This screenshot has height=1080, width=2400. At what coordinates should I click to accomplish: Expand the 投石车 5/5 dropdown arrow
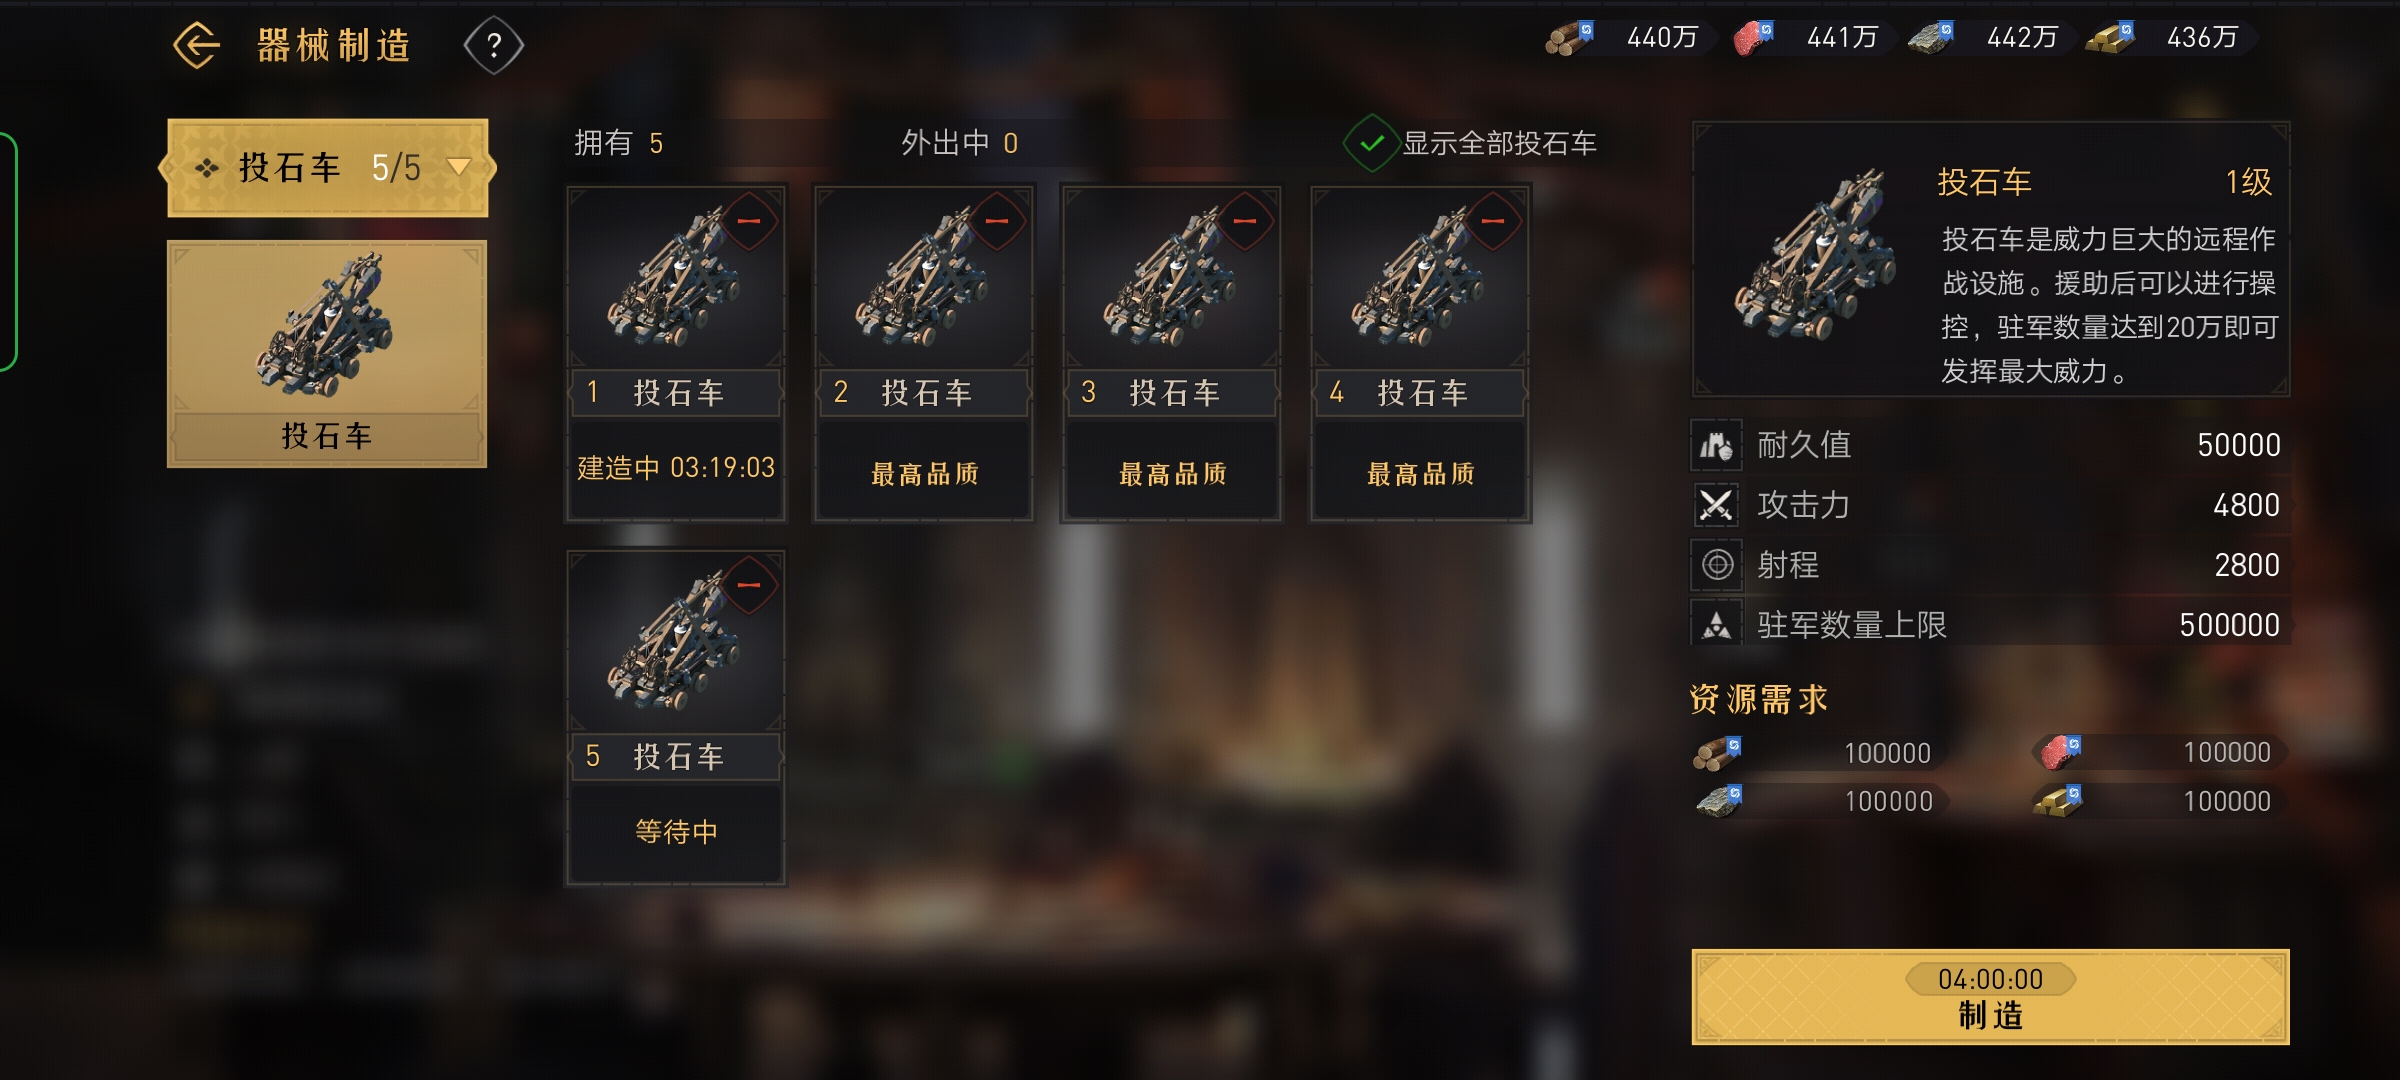point(459,167)
